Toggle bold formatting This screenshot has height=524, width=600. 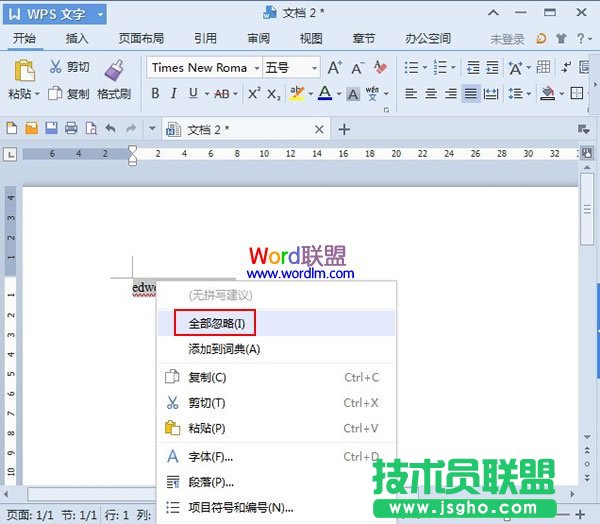click(155, 93)
